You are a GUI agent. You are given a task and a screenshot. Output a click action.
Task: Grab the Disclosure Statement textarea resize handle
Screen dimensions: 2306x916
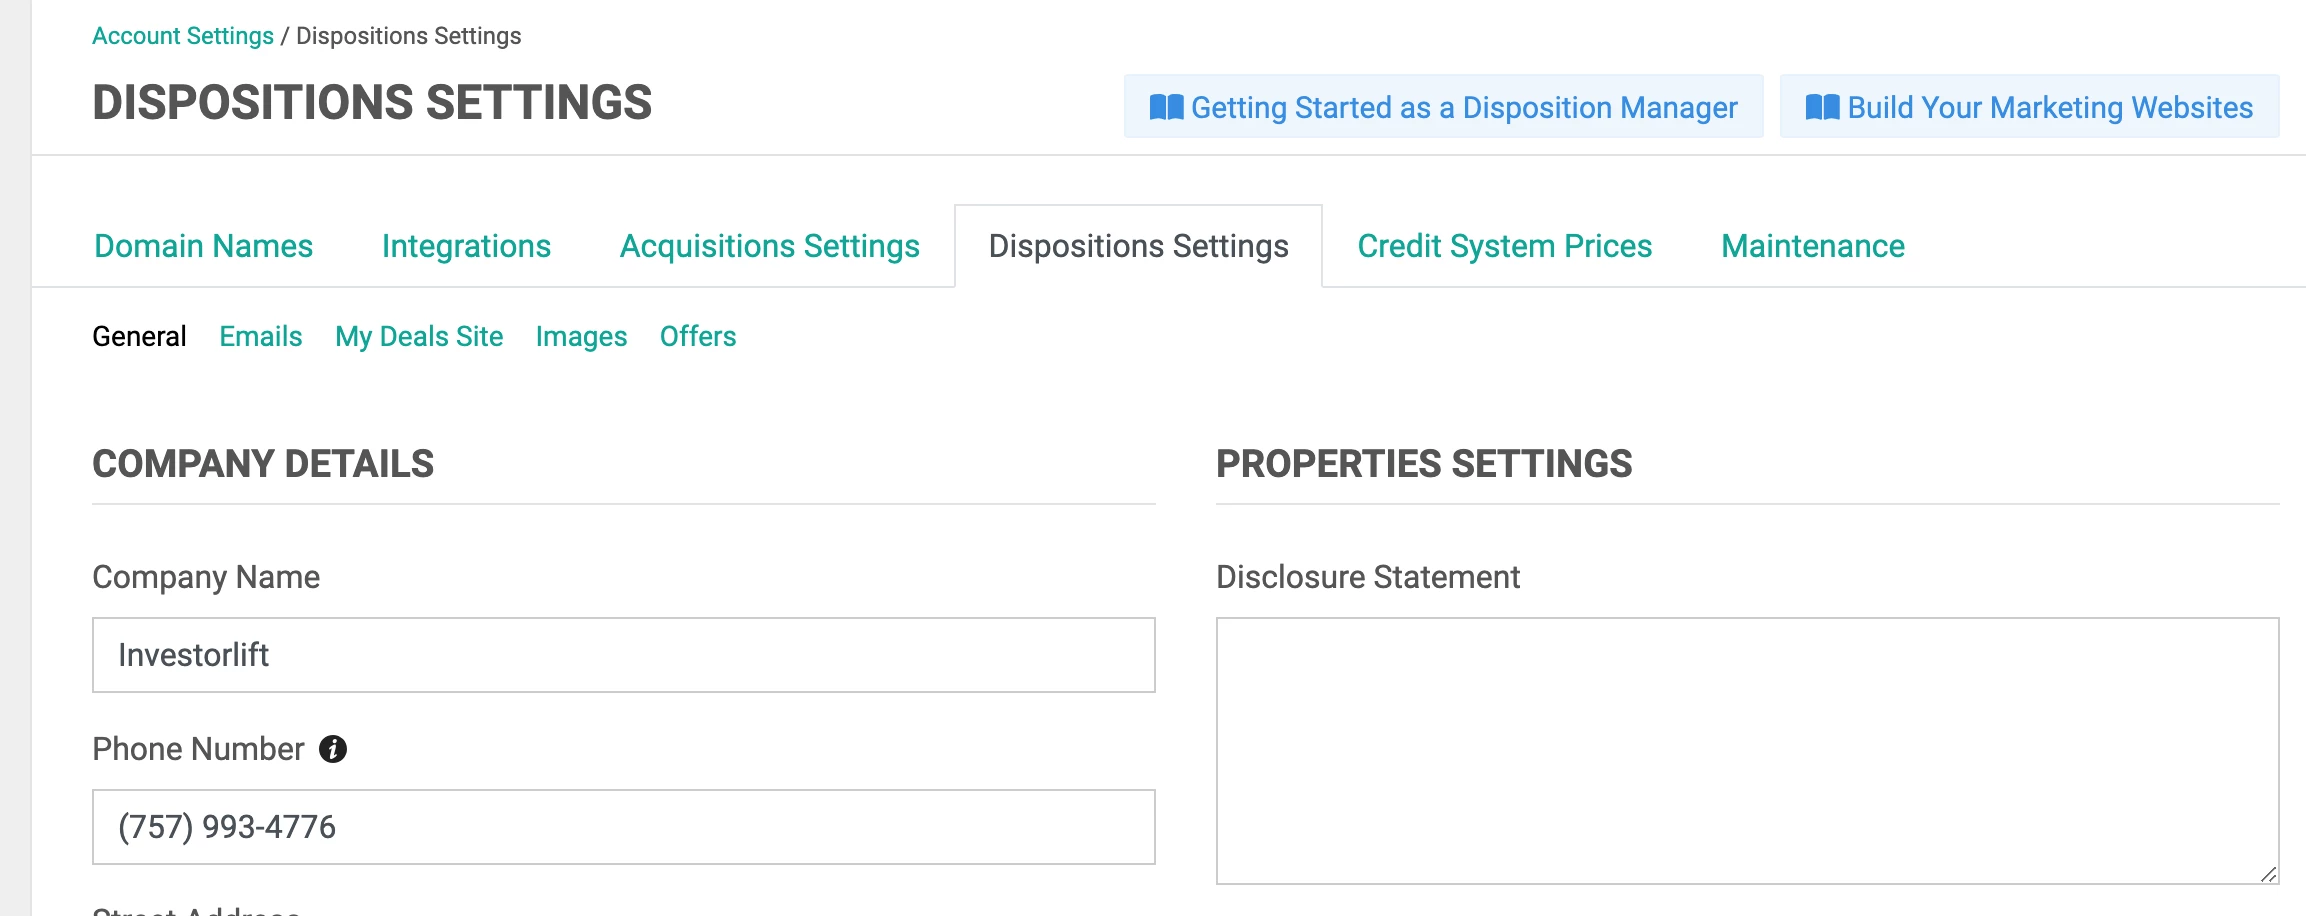tap(2268, 874)
